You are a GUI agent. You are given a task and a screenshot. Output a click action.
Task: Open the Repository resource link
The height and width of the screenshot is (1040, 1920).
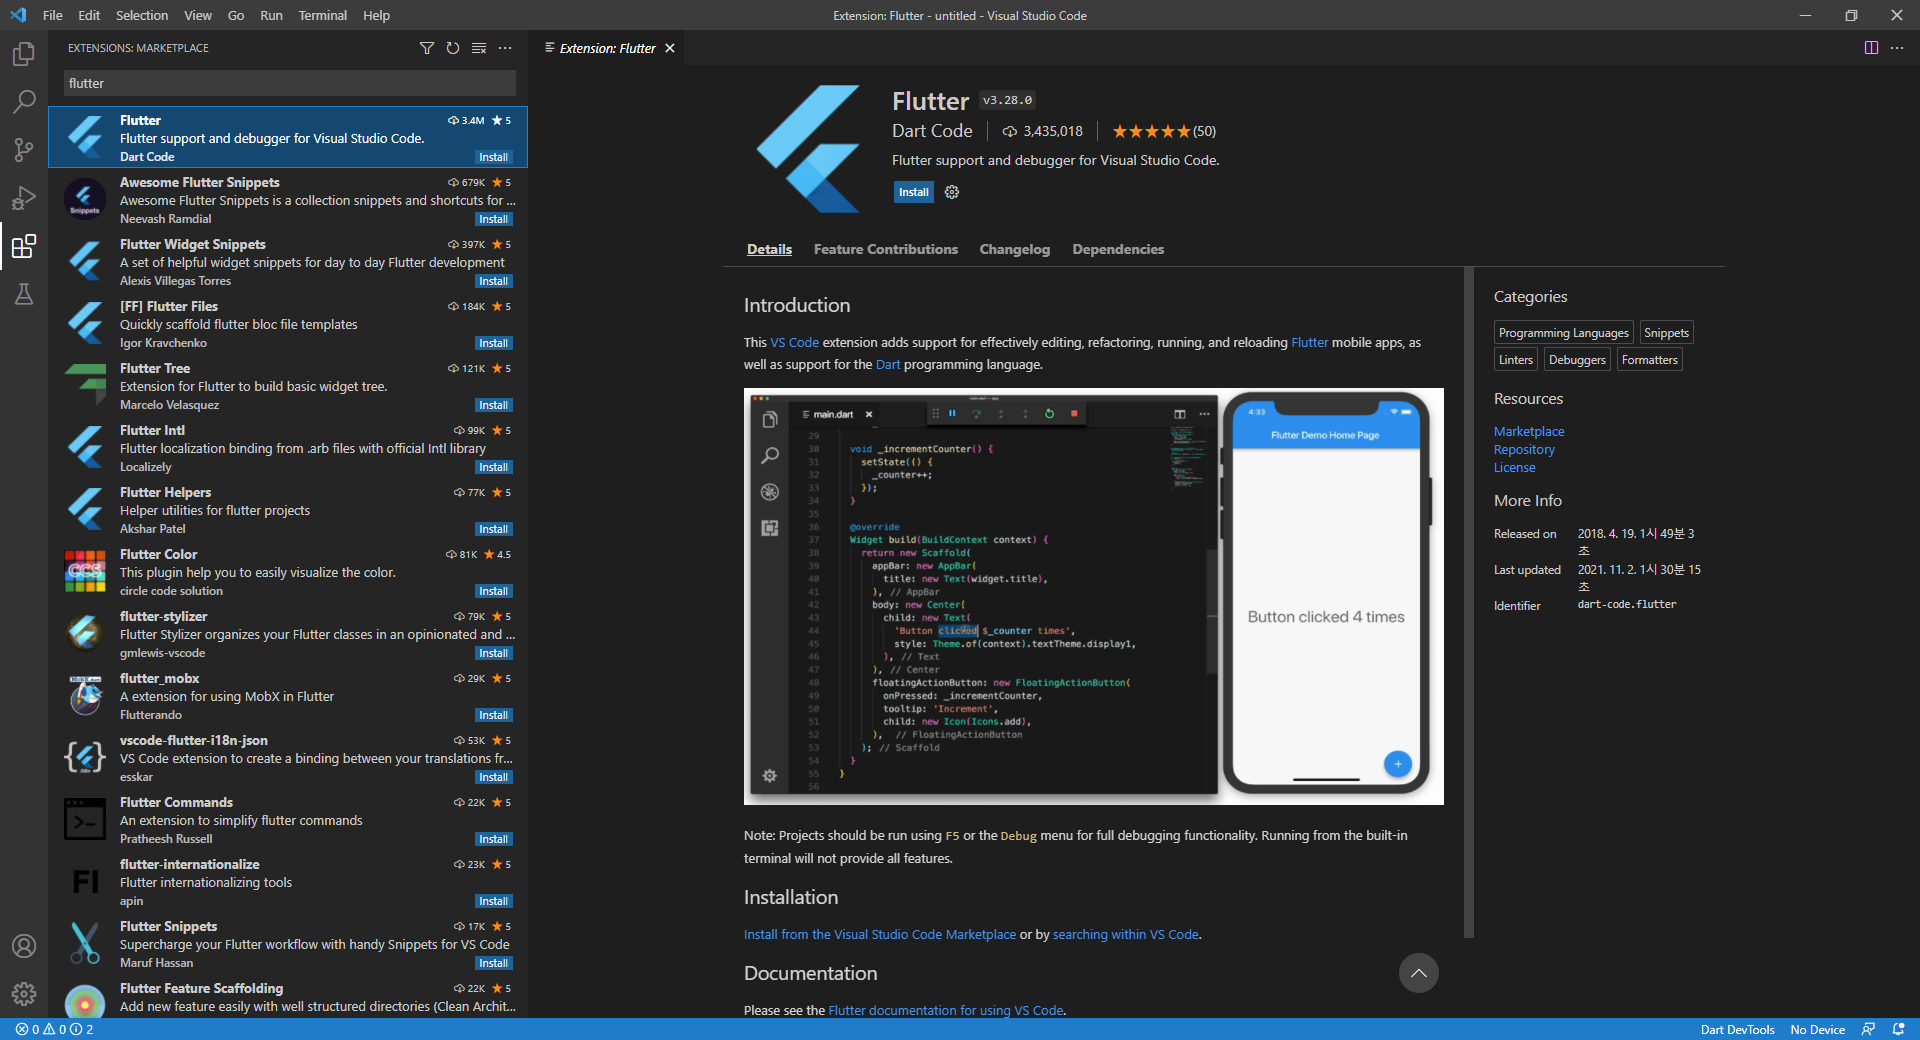[x=1524, y=449]
